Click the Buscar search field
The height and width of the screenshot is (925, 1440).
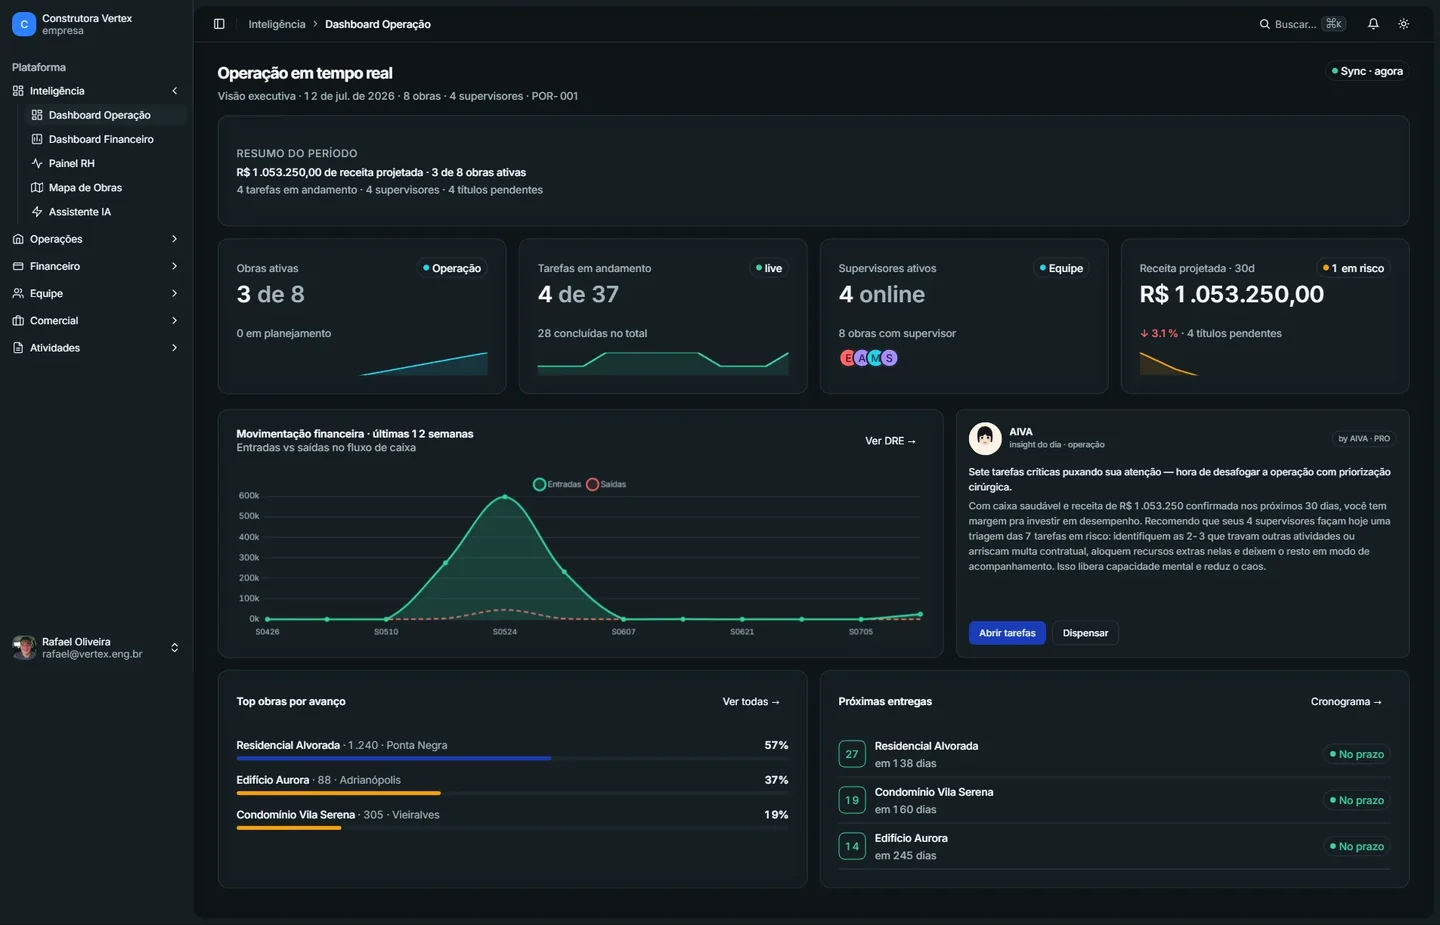1303,24
